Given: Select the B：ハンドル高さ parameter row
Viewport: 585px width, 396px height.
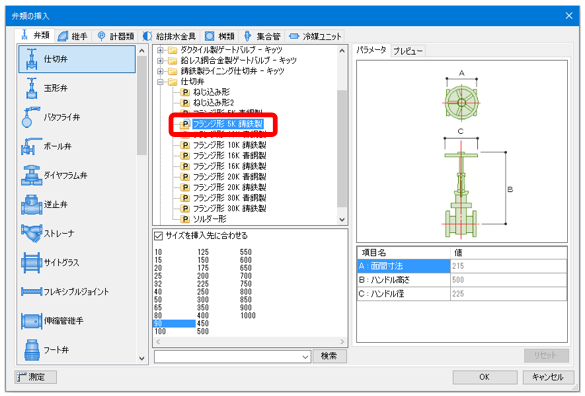Looking at the screenshot, I should (x=404, y=280).
